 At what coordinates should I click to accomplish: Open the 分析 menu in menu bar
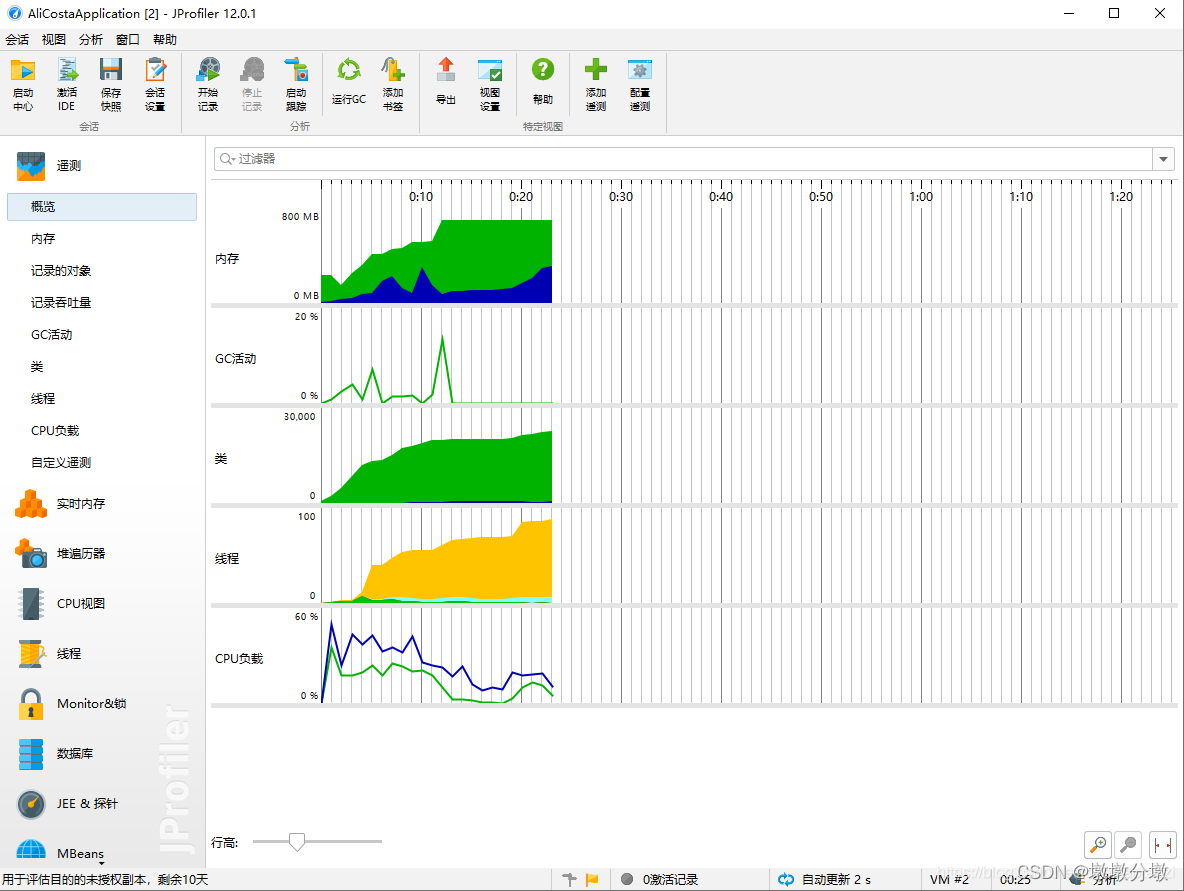click(90, 40)
